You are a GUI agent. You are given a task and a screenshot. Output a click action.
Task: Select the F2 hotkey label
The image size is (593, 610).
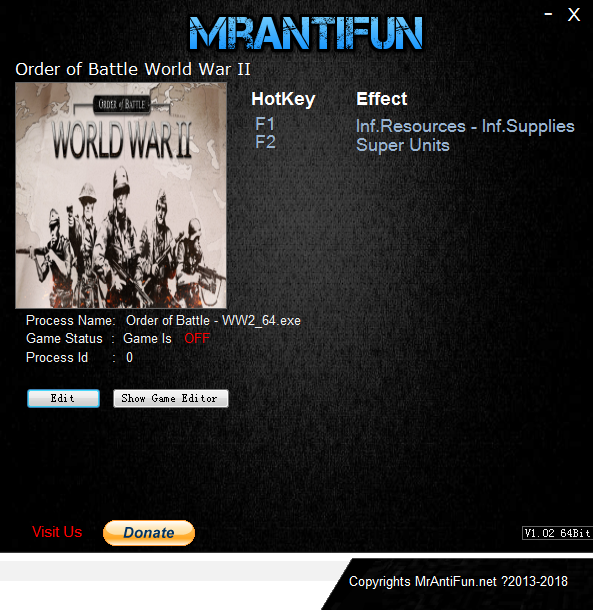point(265,142)
